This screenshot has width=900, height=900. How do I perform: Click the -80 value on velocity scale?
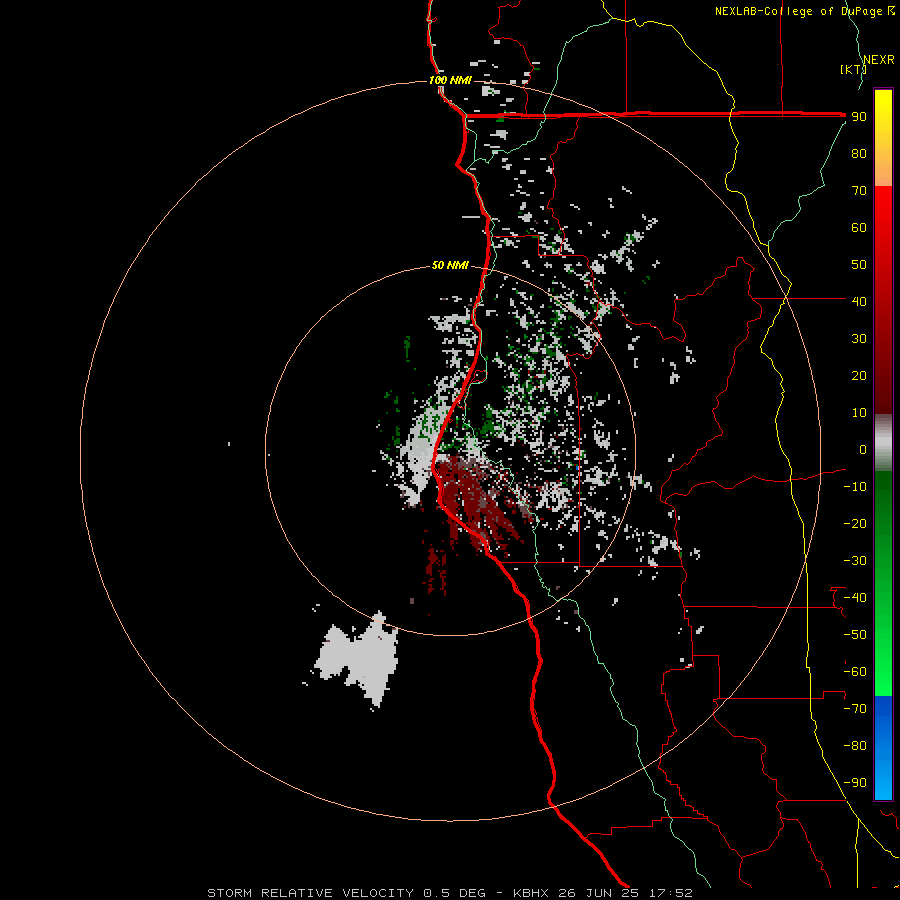(855, 746)
